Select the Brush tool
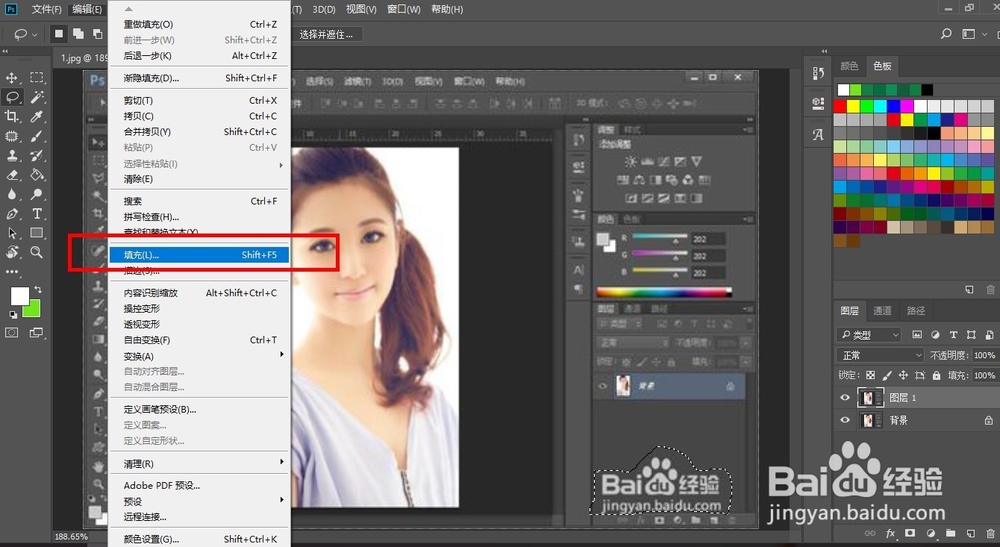 (x=37, y=136)
